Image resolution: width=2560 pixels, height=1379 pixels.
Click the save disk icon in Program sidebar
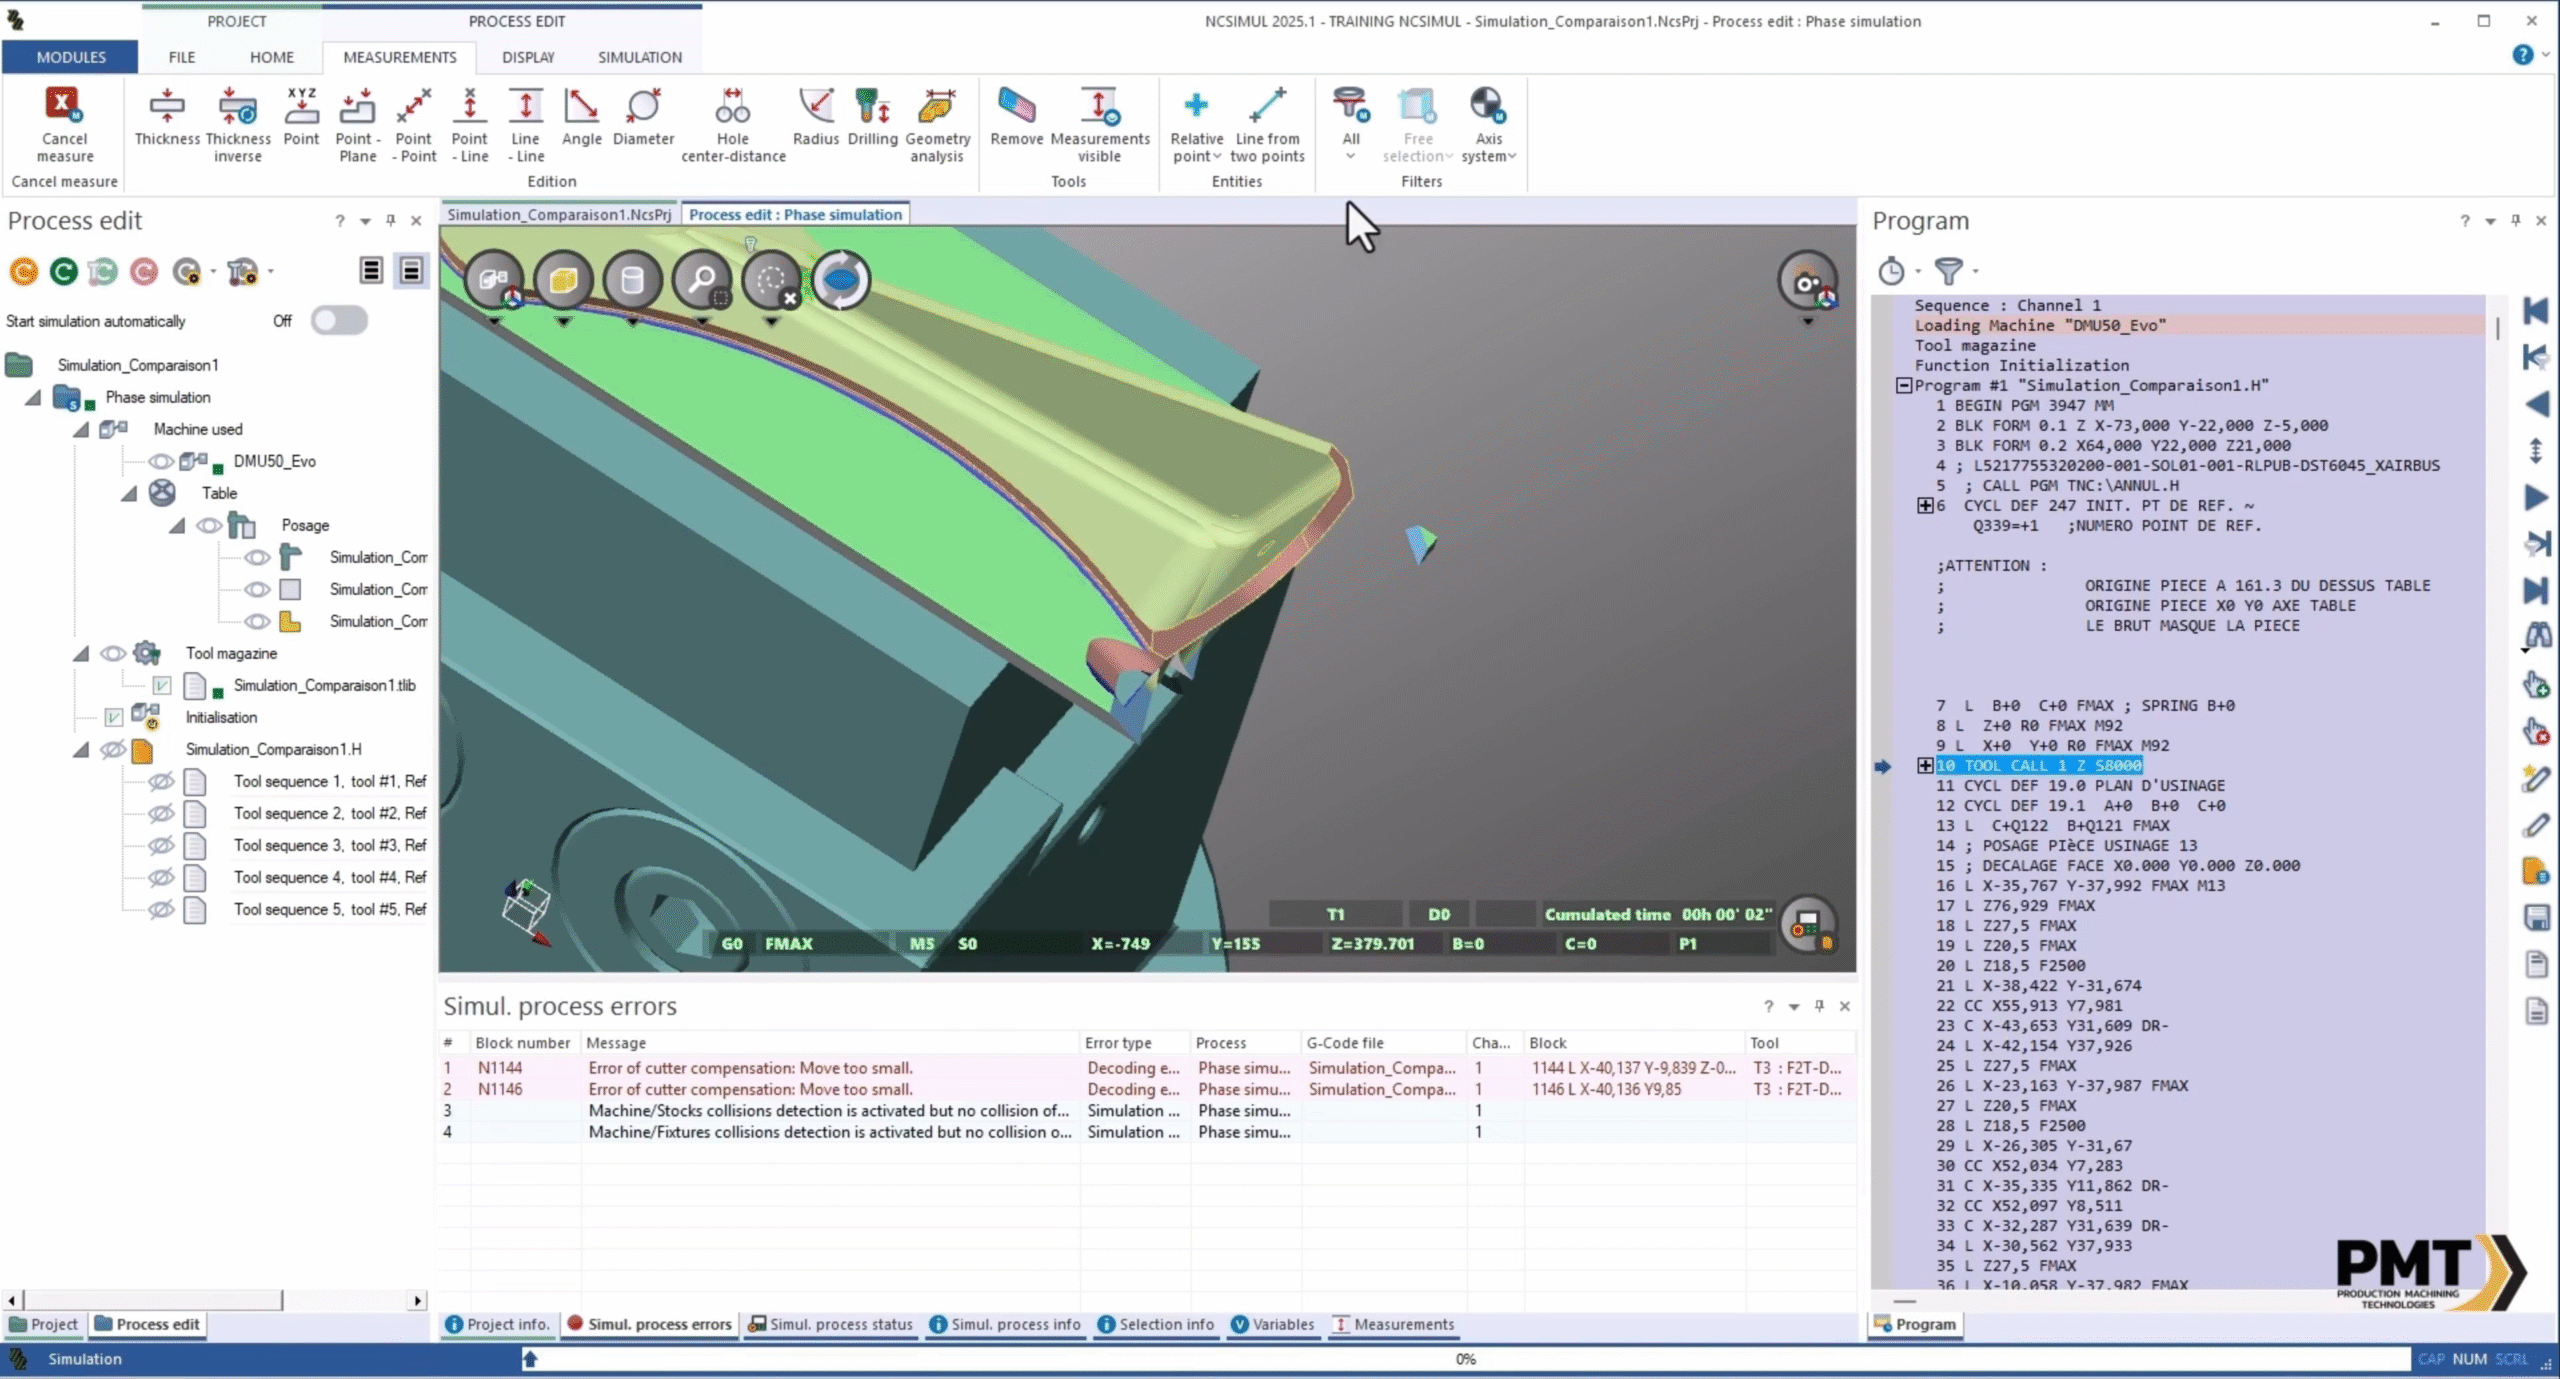[x=2537, y=917]
